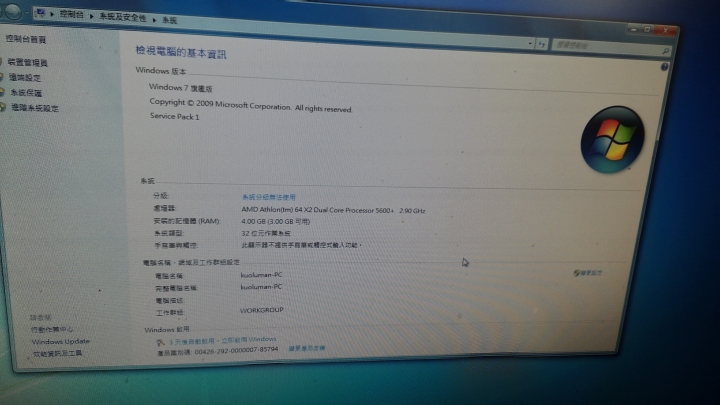This screenshot has height=405, width=720.
Task: Click the 變更設定 link beside computer name
Action: [591, 273]
